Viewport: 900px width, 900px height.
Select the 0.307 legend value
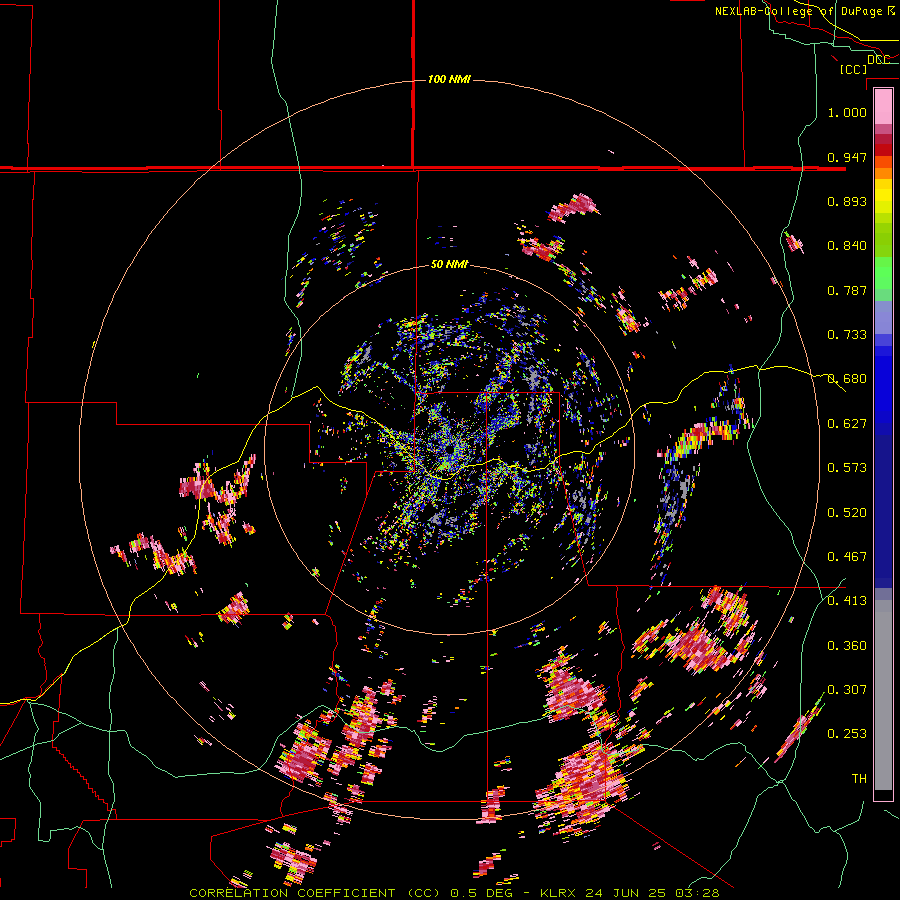(x=847, y=690)
